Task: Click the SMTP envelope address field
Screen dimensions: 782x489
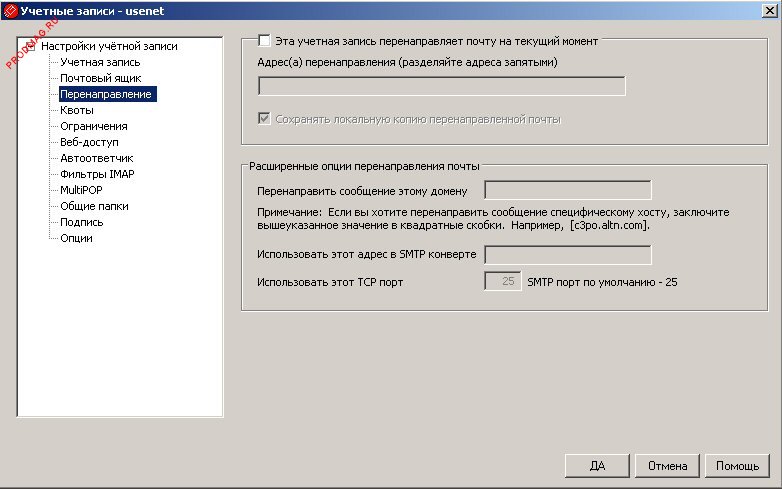Action: pyautogui.click(x=567, y=255)
